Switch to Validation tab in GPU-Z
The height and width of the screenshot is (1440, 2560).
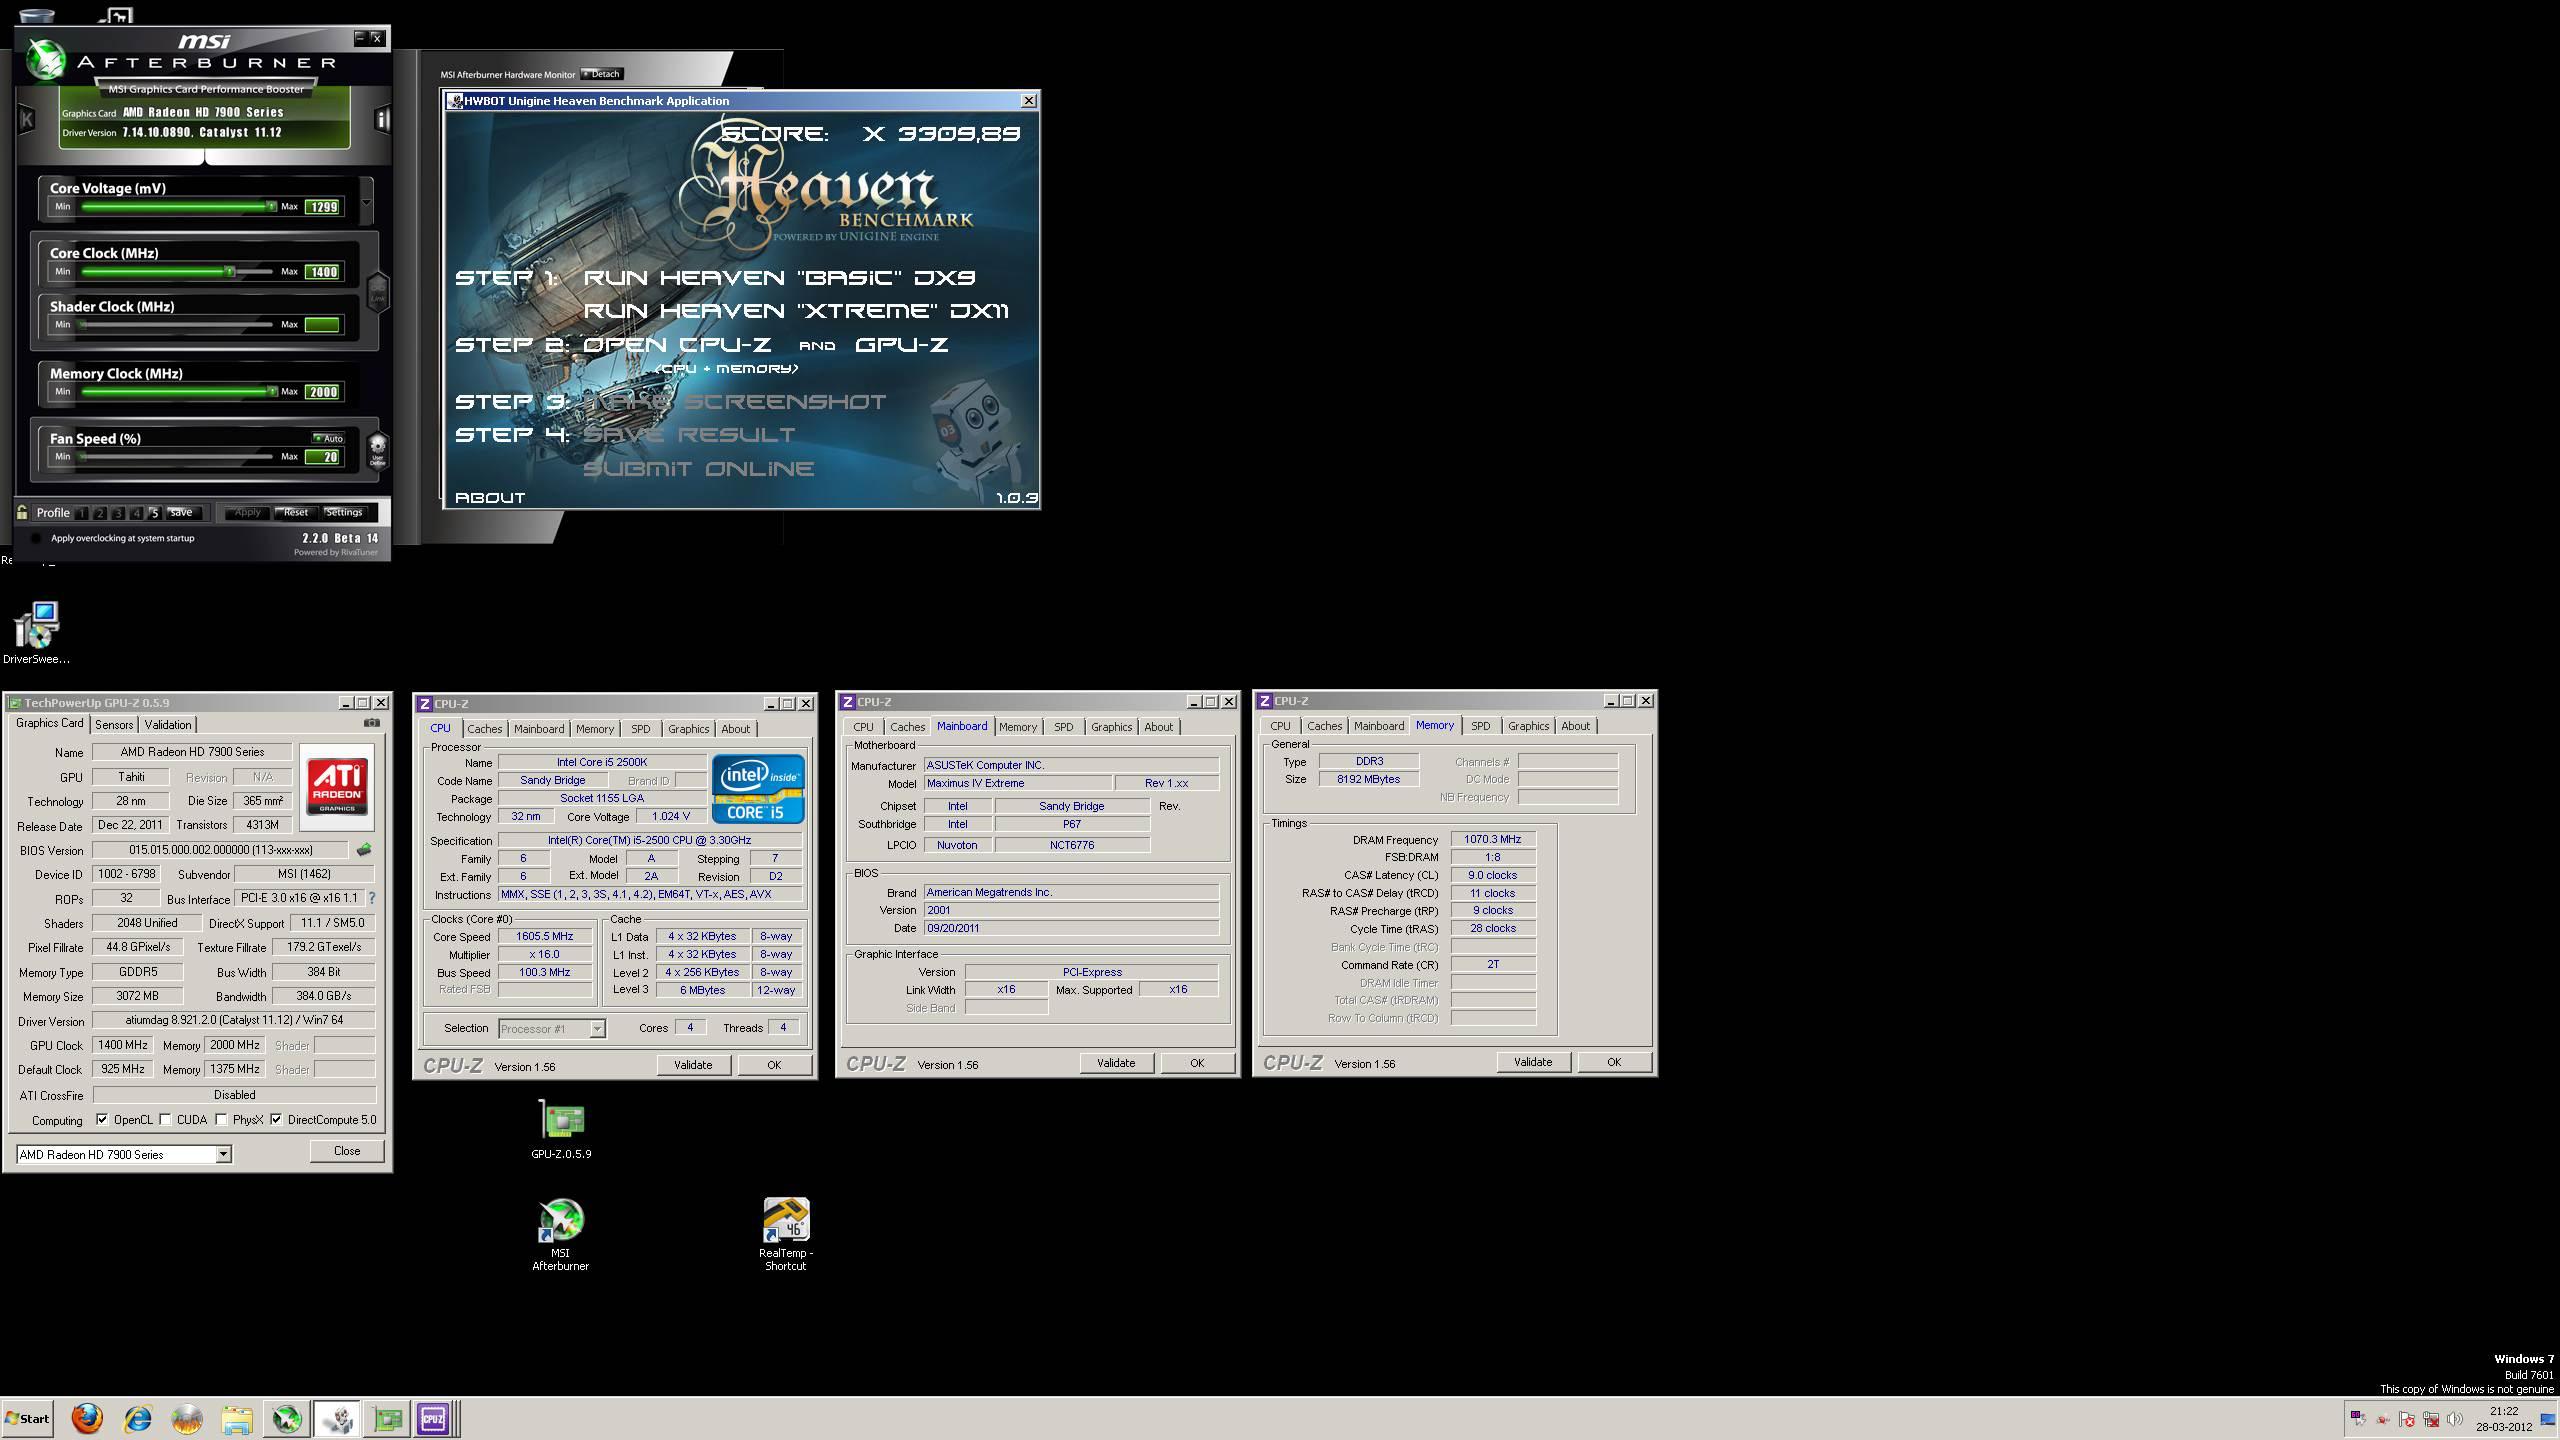tap(168, 724)
